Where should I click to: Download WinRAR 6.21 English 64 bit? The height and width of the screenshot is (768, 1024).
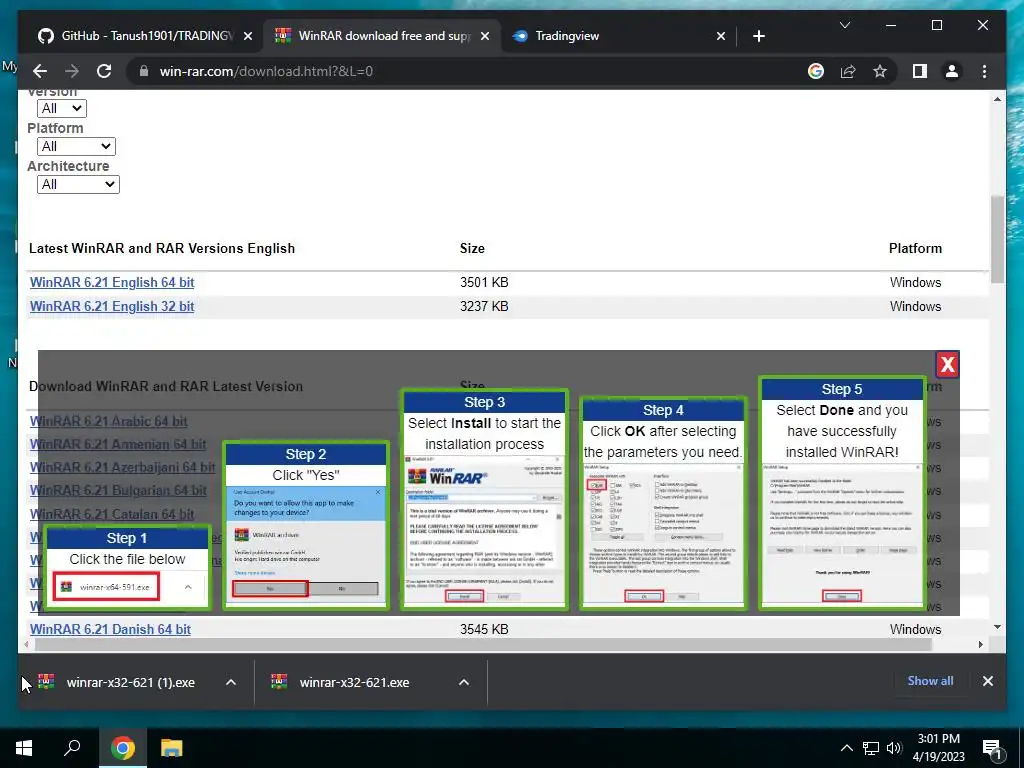coord(112,282)
